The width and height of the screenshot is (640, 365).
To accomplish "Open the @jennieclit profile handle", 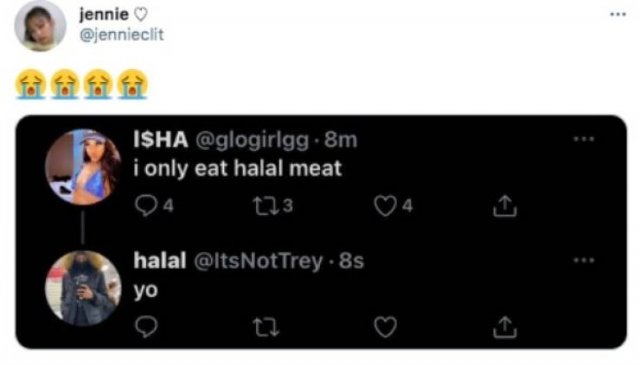I will pyautogui.click(x=122, y=35).
